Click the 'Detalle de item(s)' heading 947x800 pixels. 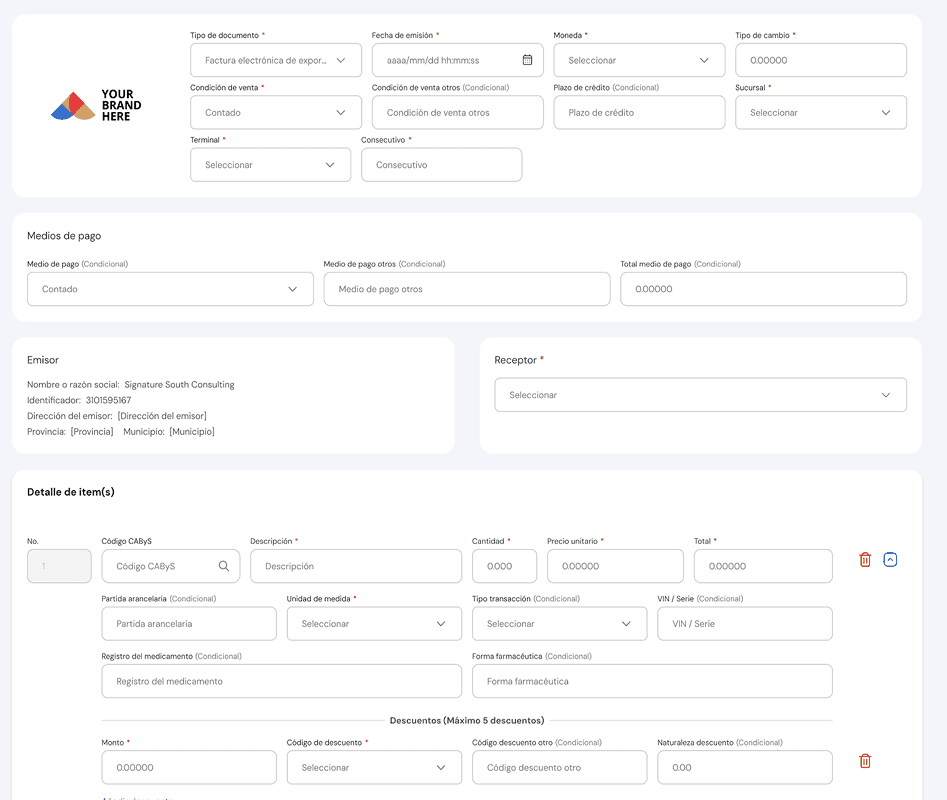click(x=71, y=492)
